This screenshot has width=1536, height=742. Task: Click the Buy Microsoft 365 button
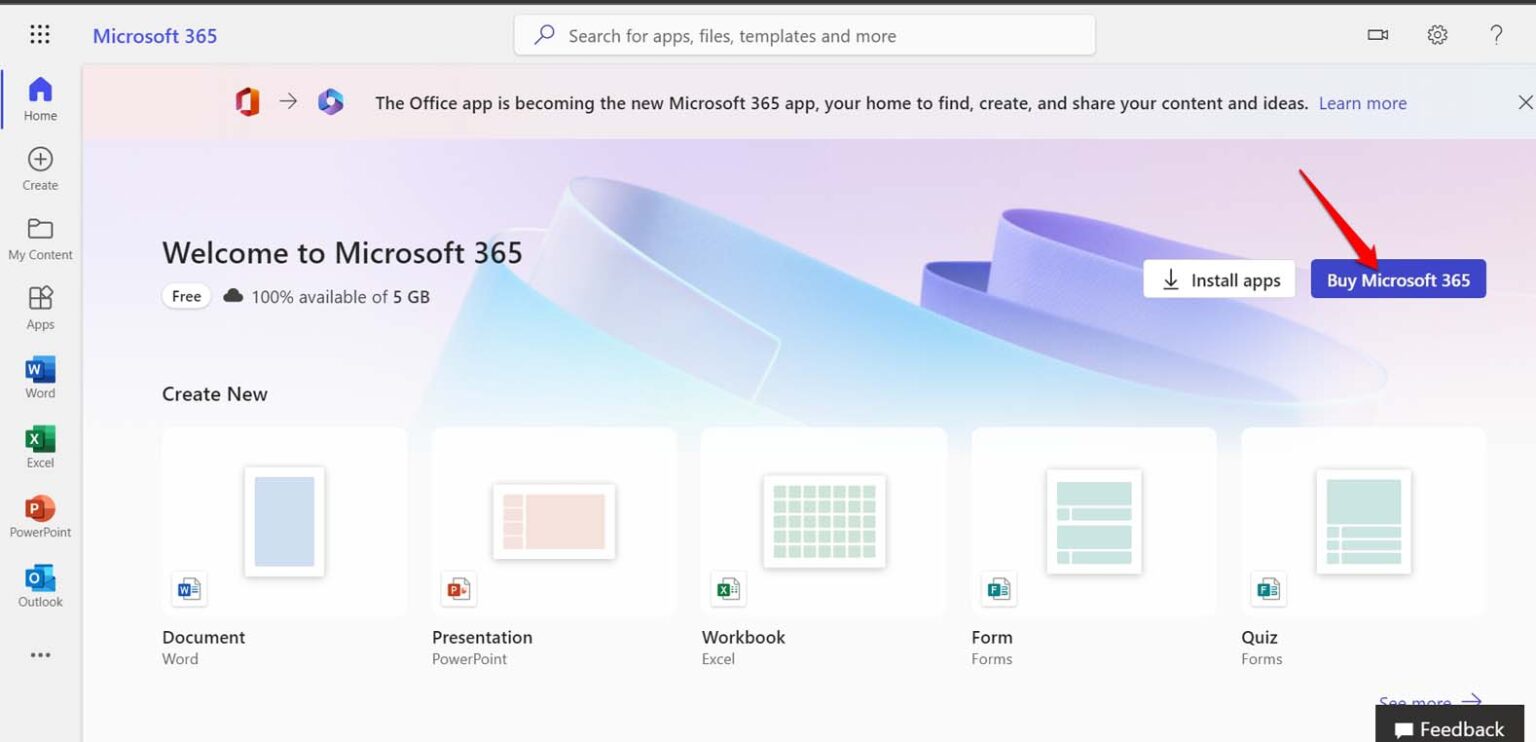1397,280
